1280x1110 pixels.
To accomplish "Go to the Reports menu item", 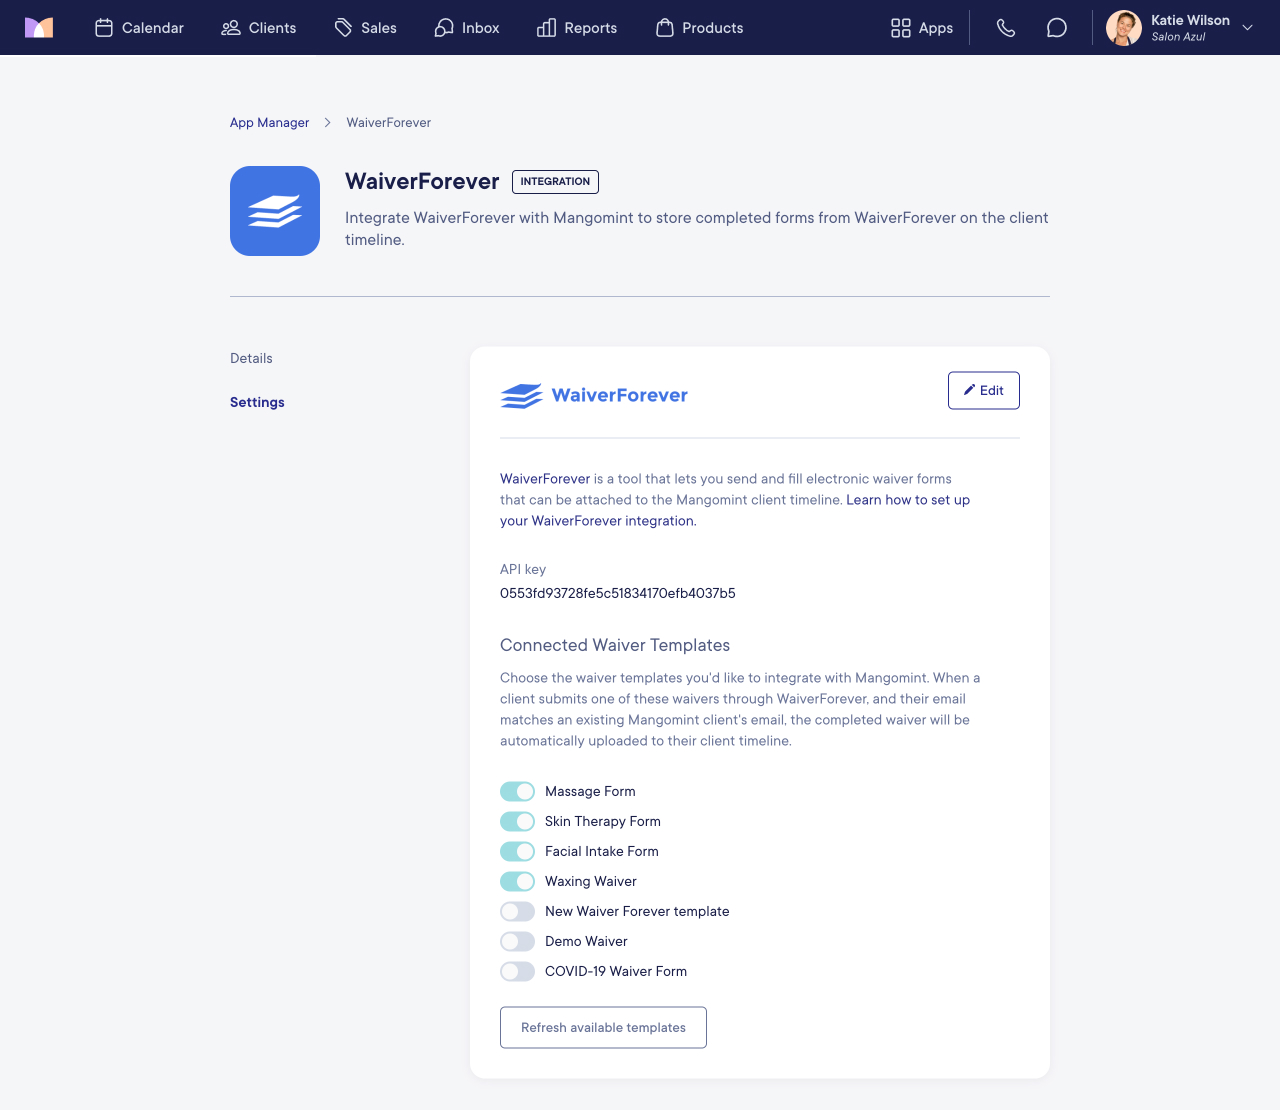I will (x=577, y=28).
